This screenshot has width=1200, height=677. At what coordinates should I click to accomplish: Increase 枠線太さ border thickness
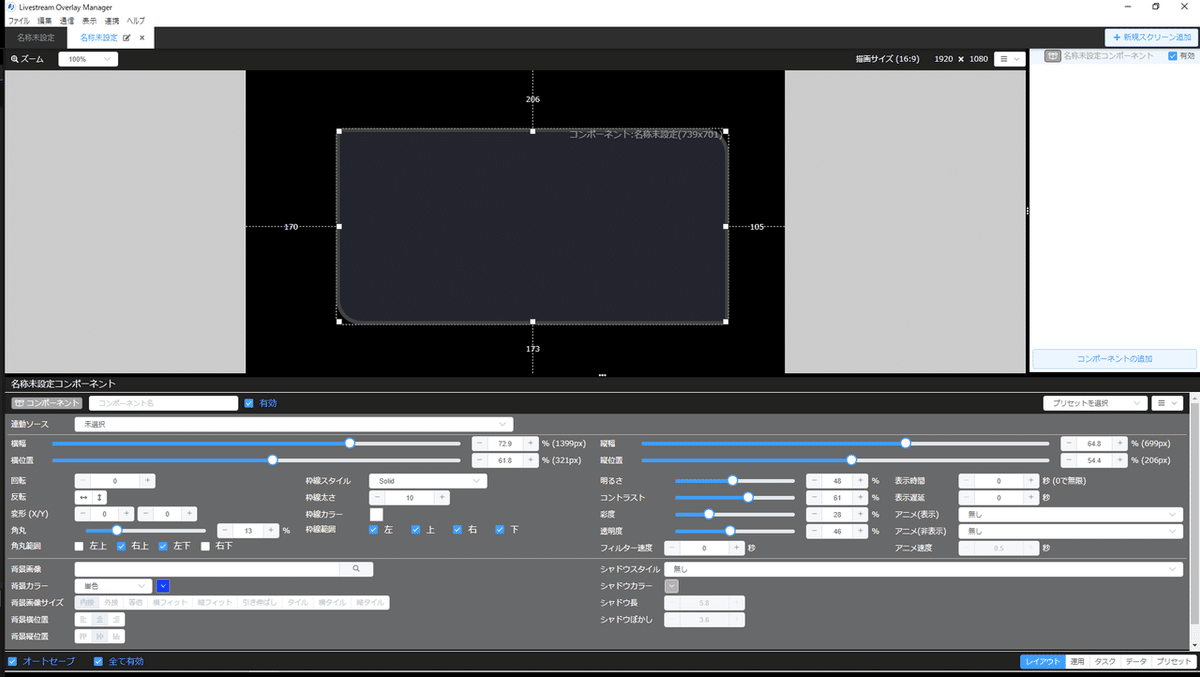(x=441, y=497)
